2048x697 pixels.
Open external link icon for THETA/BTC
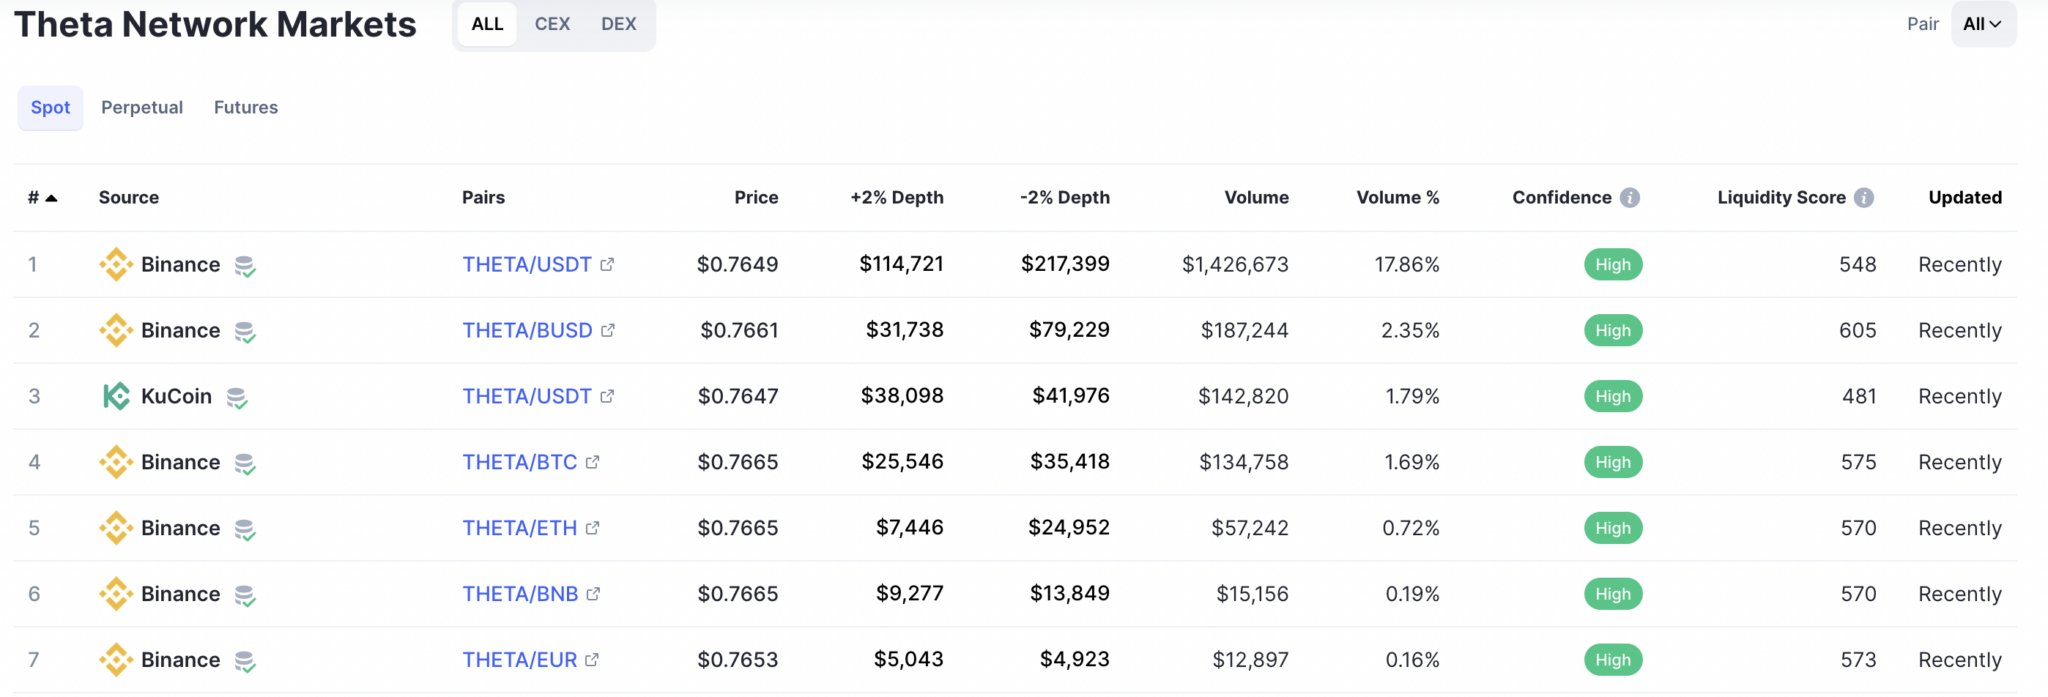593,463
